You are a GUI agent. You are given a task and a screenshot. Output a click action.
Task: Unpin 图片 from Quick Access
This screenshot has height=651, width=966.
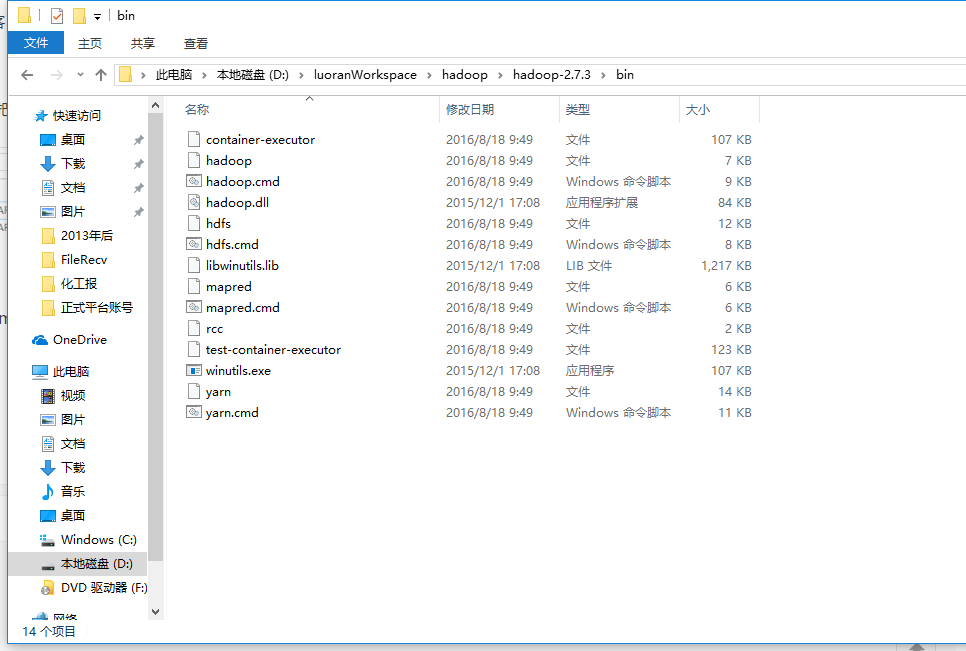point(139,211)
